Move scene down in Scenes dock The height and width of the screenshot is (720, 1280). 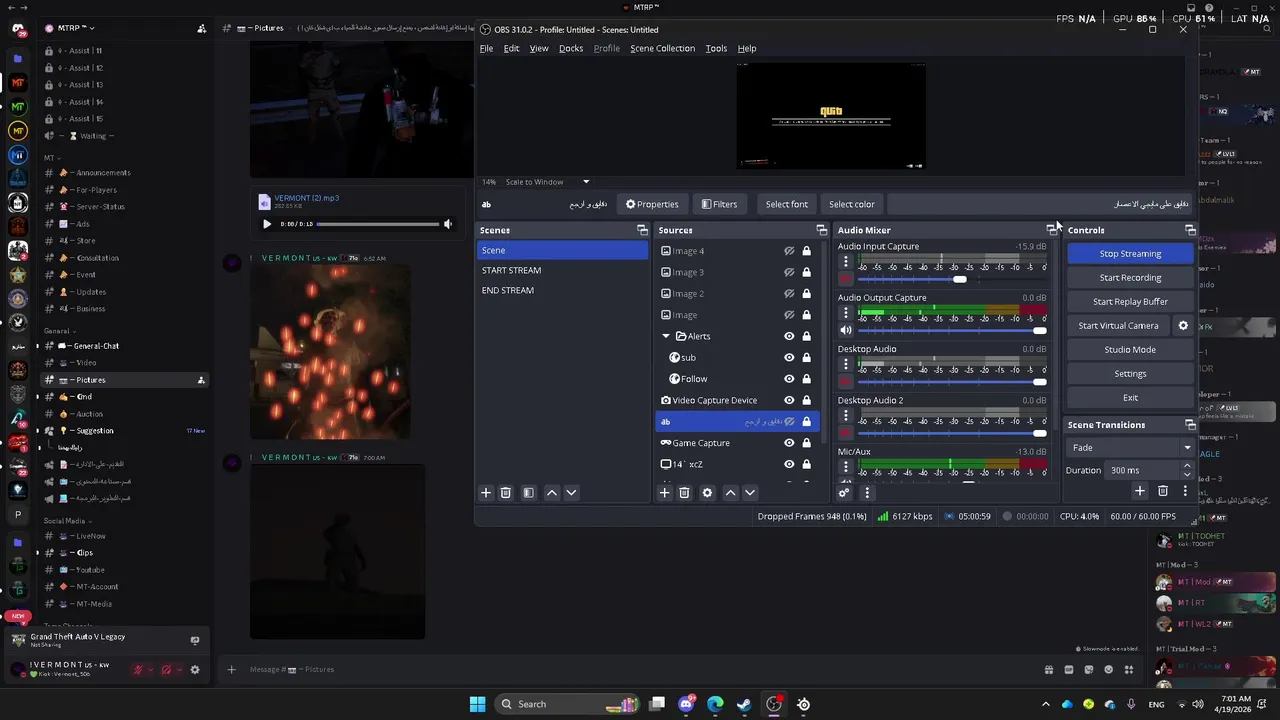[x=571, y=492]
